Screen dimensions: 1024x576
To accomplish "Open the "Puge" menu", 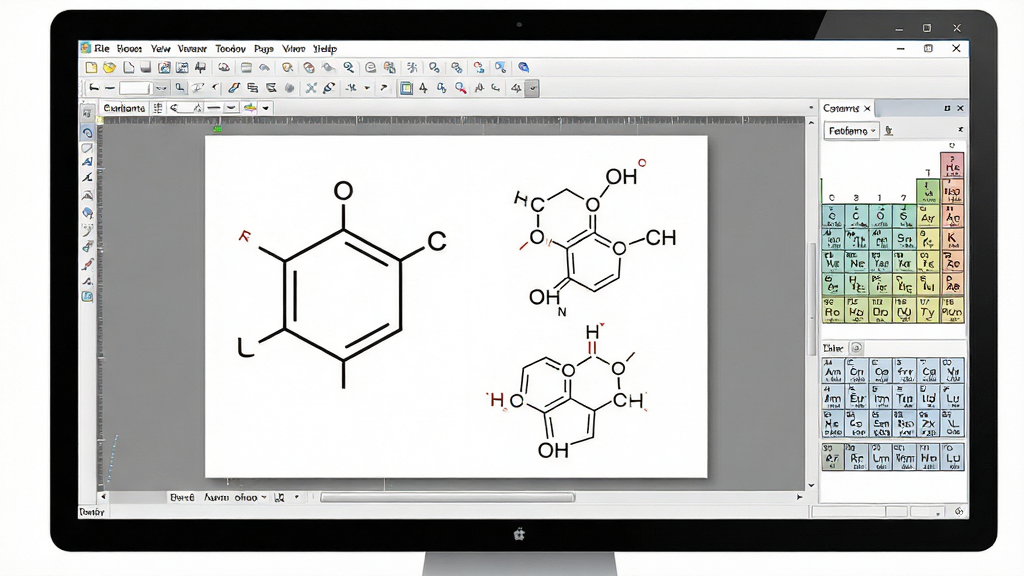I will (264, 49).
